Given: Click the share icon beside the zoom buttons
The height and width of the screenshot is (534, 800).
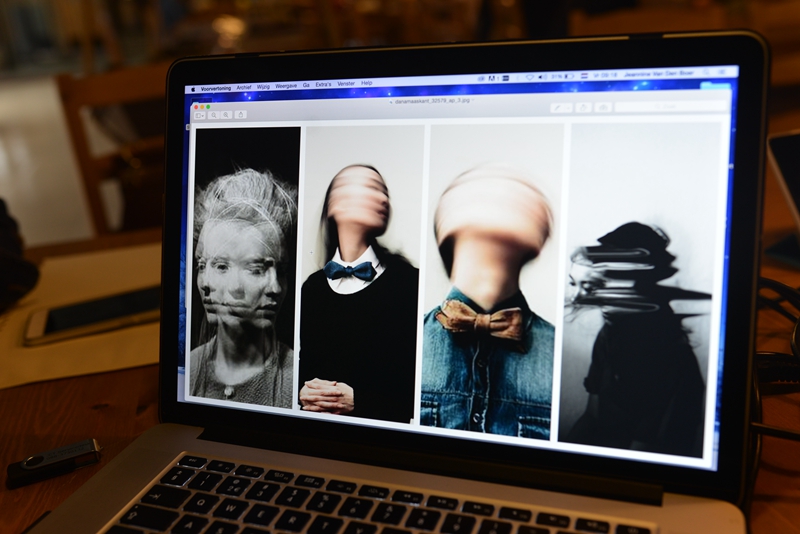Looking at the screenshot, I should point(241,114).
